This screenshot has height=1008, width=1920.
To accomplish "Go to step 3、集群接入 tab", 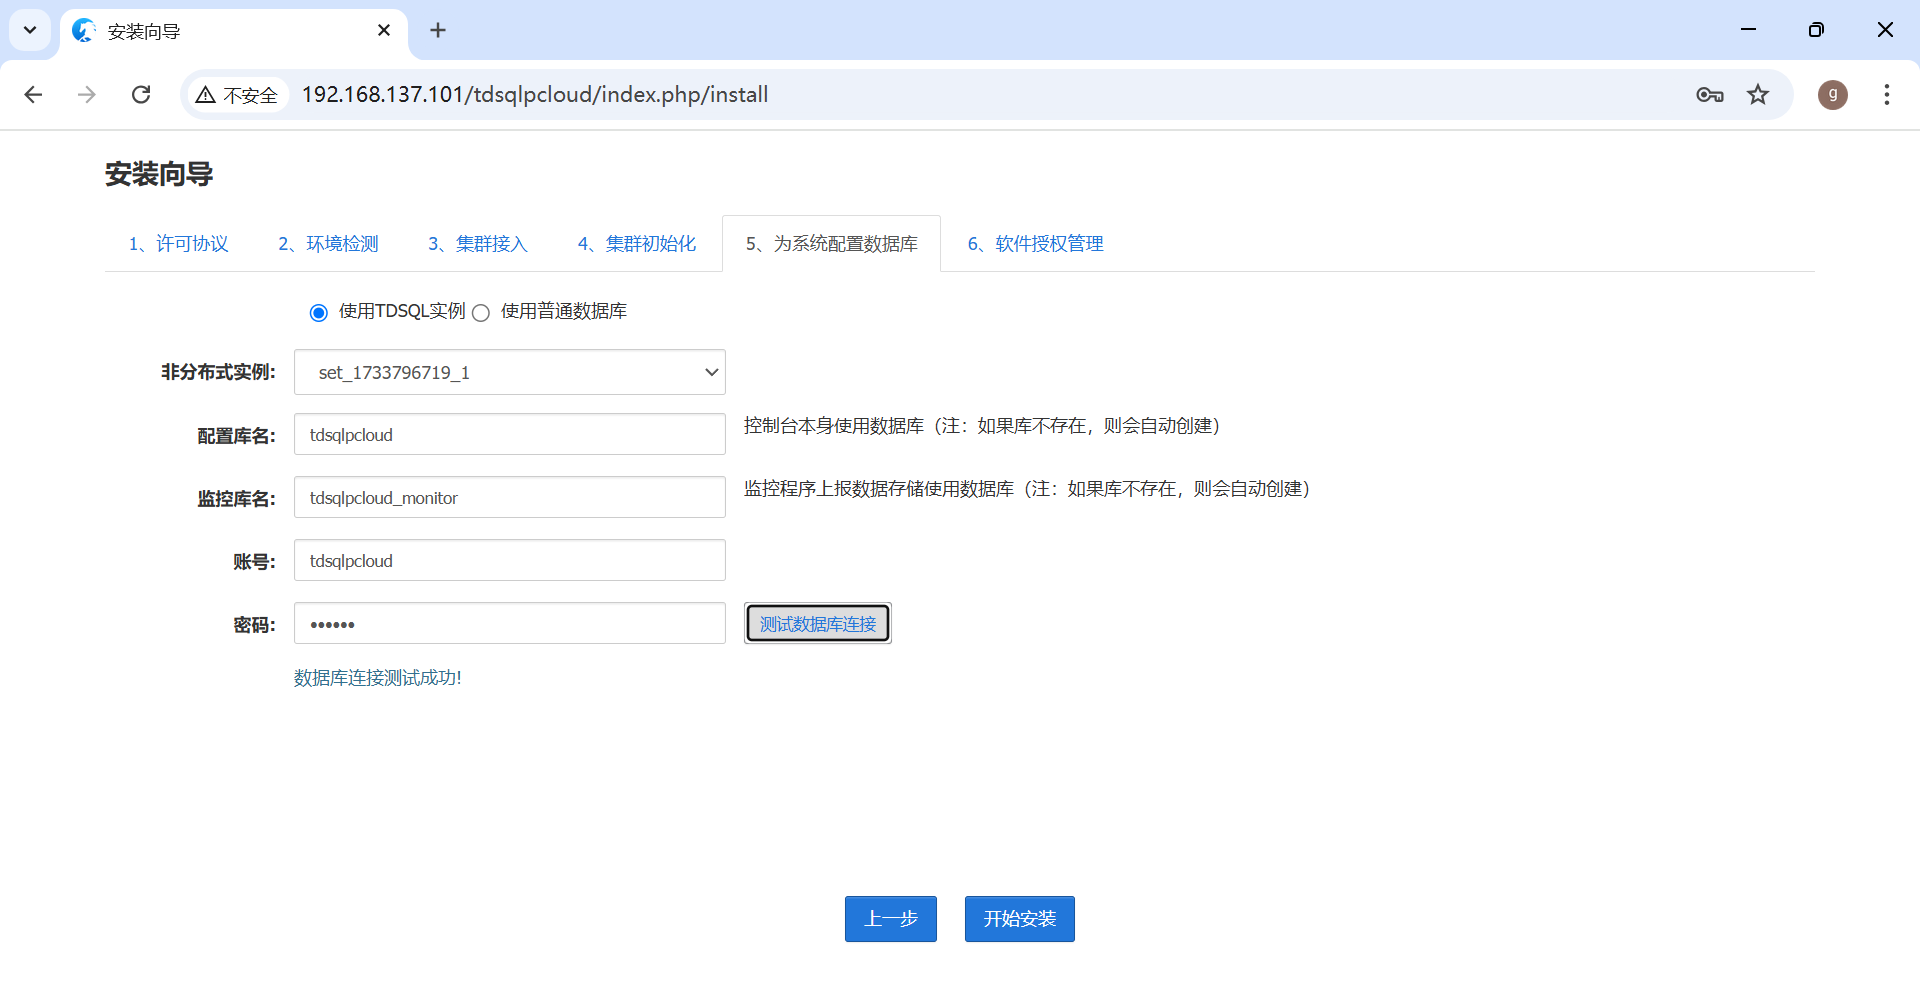I will [x=478, y=244].
